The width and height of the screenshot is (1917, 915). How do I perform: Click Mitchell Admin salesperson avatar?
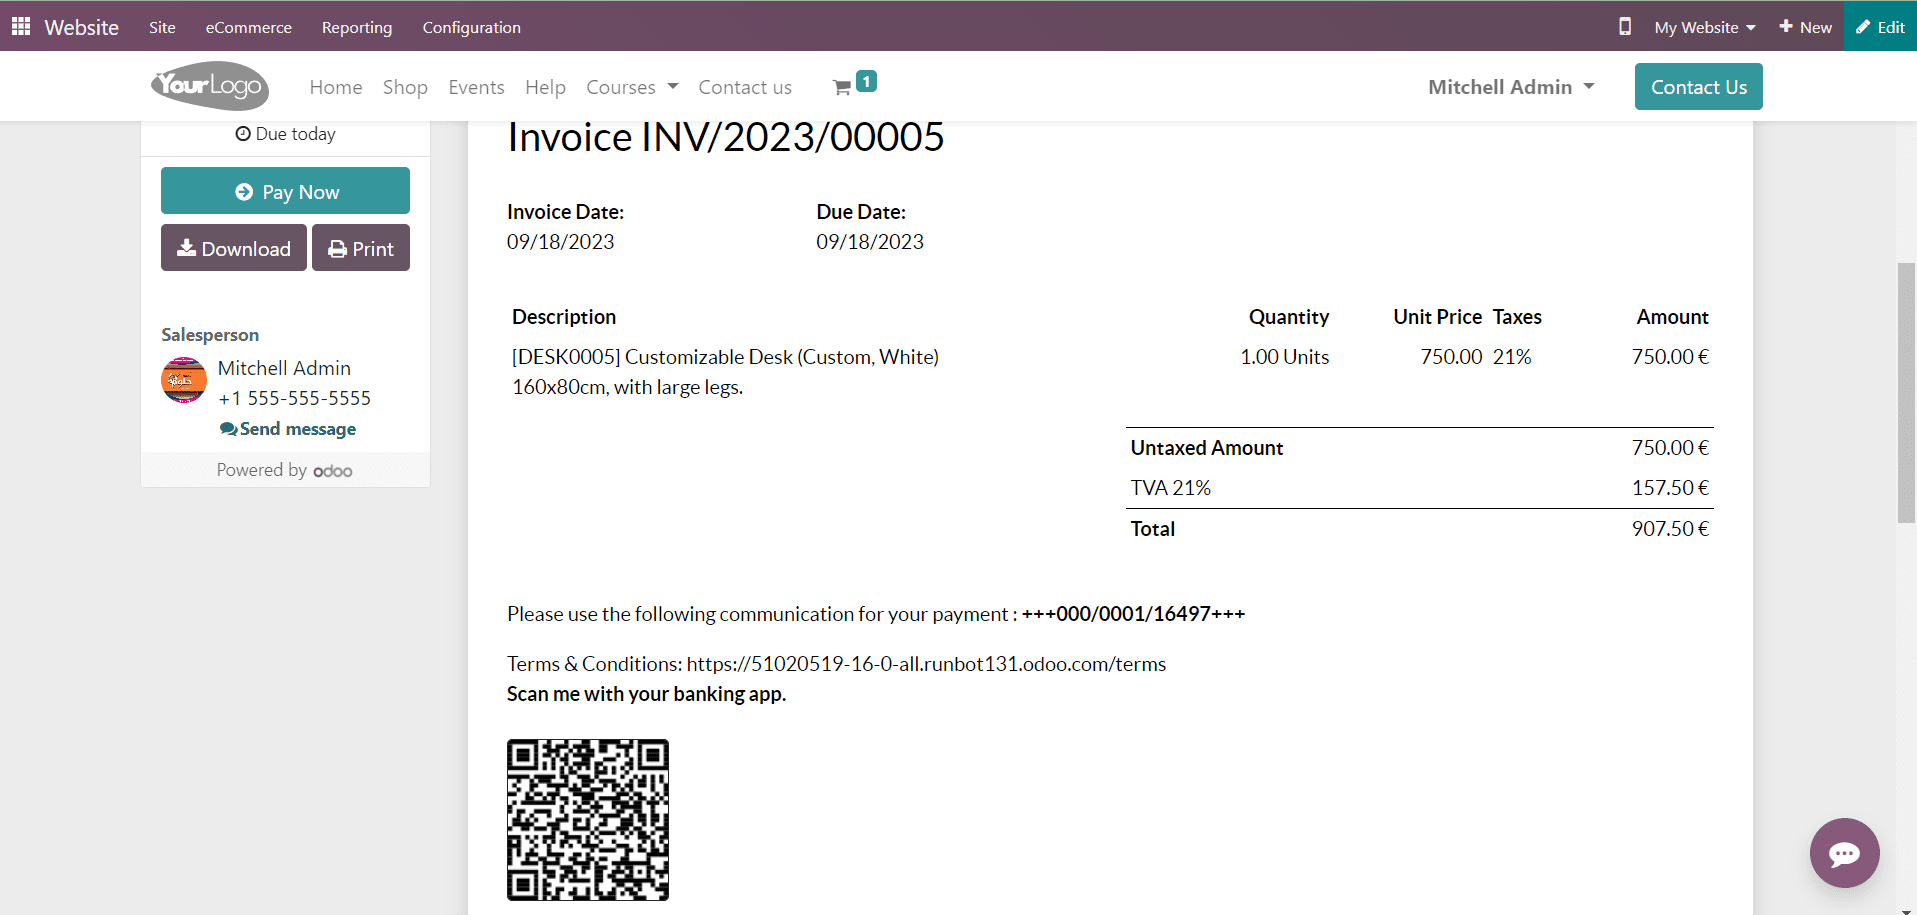[x=184, y=380]
